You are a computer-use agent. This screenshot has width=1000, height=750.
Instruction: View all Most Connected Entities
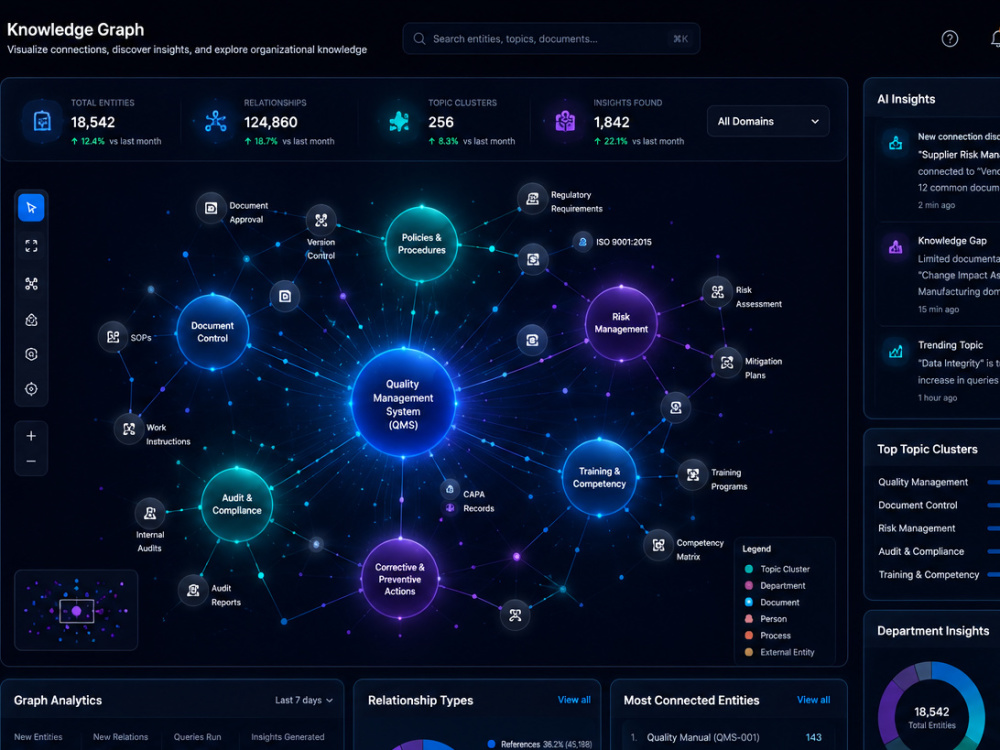click(813, 700)
